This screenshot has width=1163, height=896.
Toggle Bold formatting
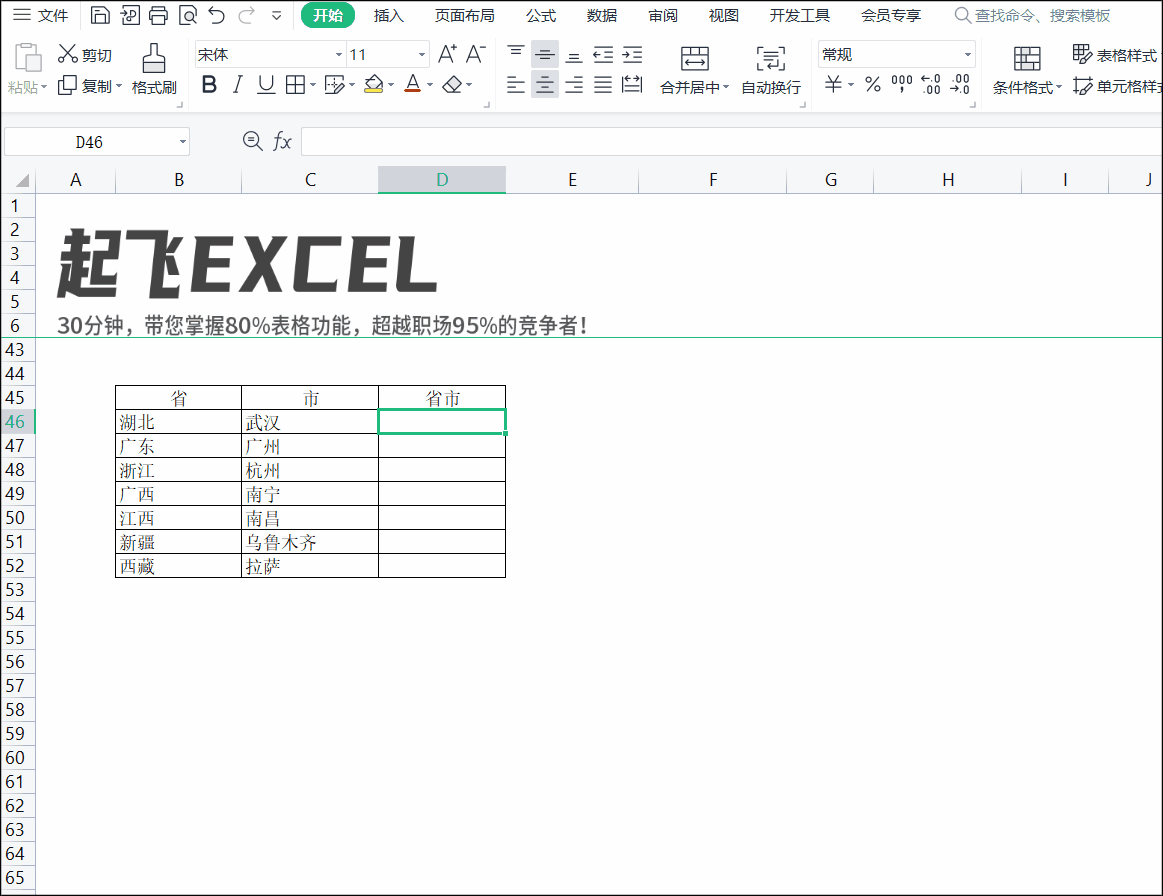point(209,85)
